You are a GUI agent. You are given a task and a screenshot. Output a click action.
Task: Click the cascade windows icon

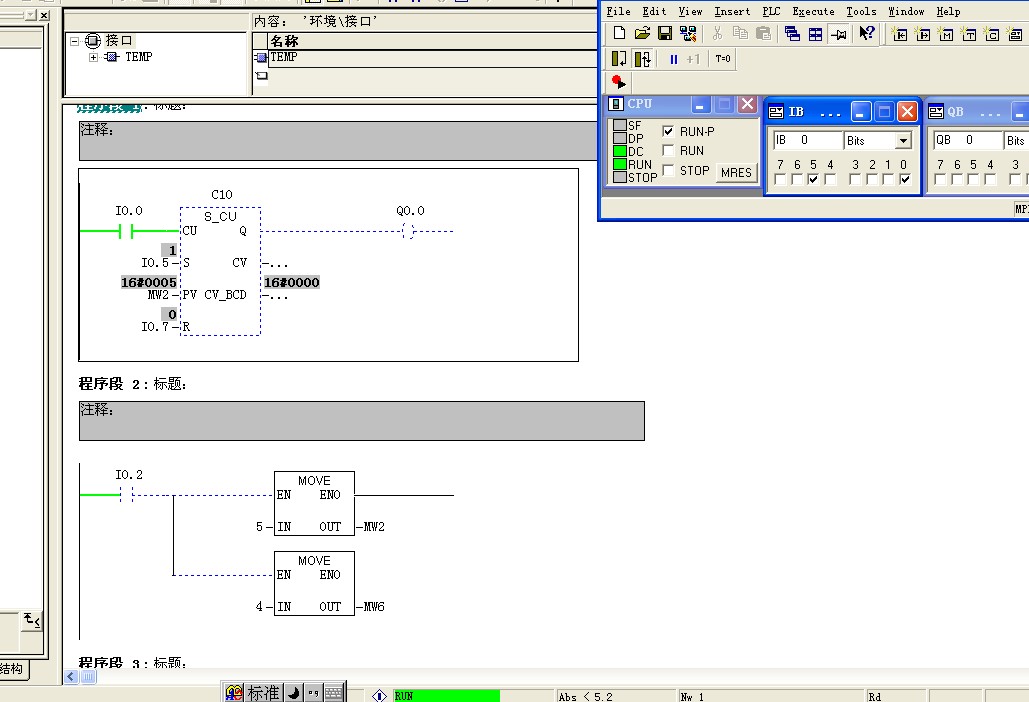[x=792, y=34]
